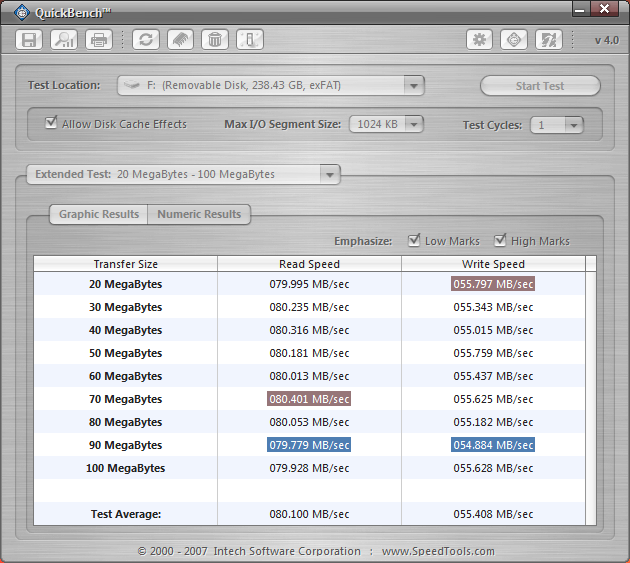Toggle Allow Disk Cache Effects checkbox
Image resolution: width=630 pixels, height=563 pixels.
pos(52,124)
